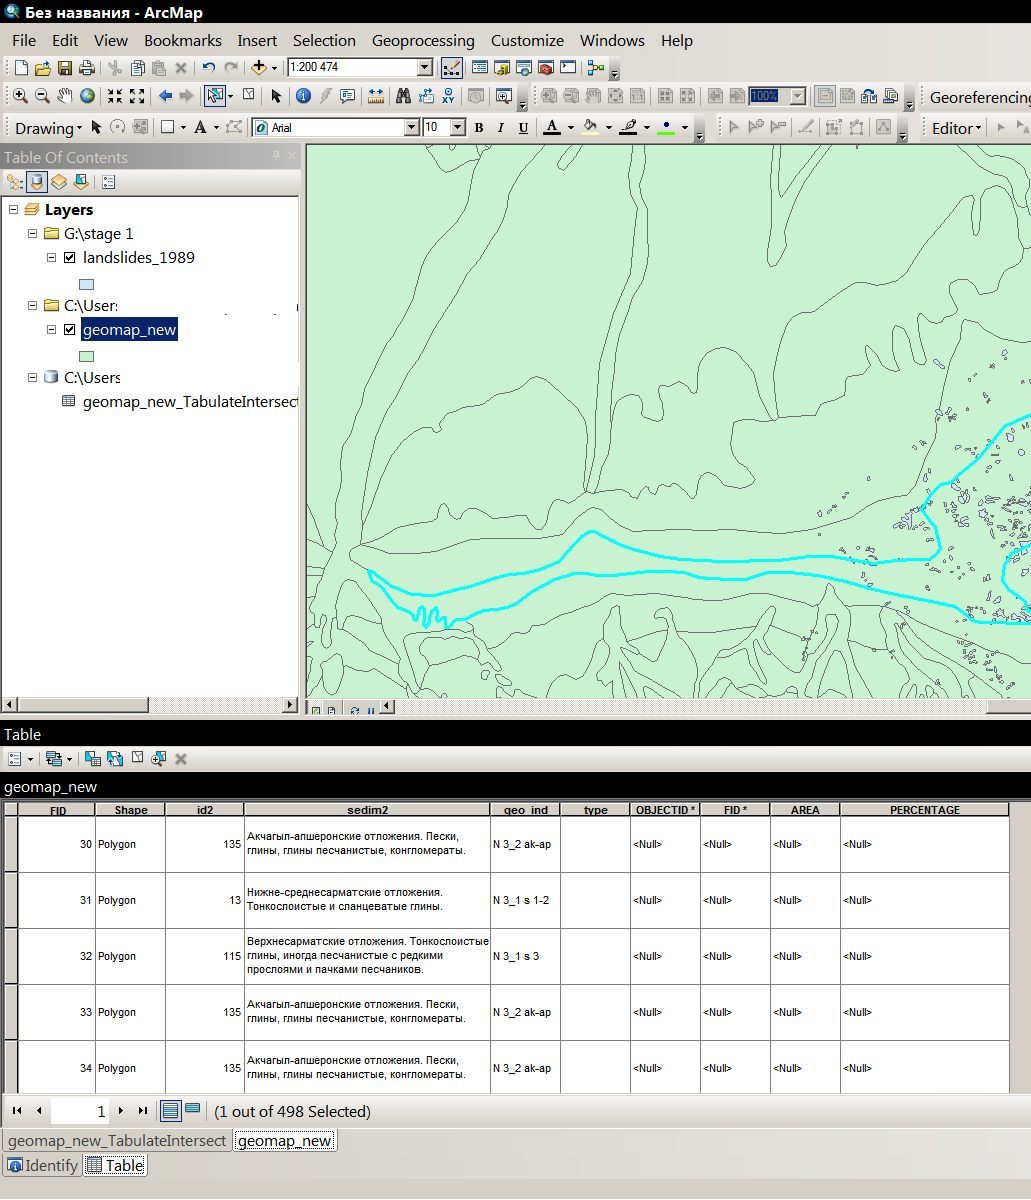Zoom to selected records in table
Image resolution: width=1031 pixels, height=1200 pixels.
click(158, 759)
